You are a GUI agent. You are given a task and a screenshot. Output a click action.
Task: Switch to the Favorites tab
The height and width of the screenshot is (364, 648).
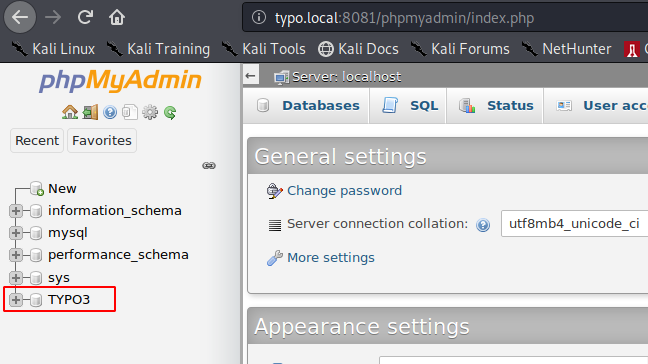pyautogui.click(x=102, y=140)
